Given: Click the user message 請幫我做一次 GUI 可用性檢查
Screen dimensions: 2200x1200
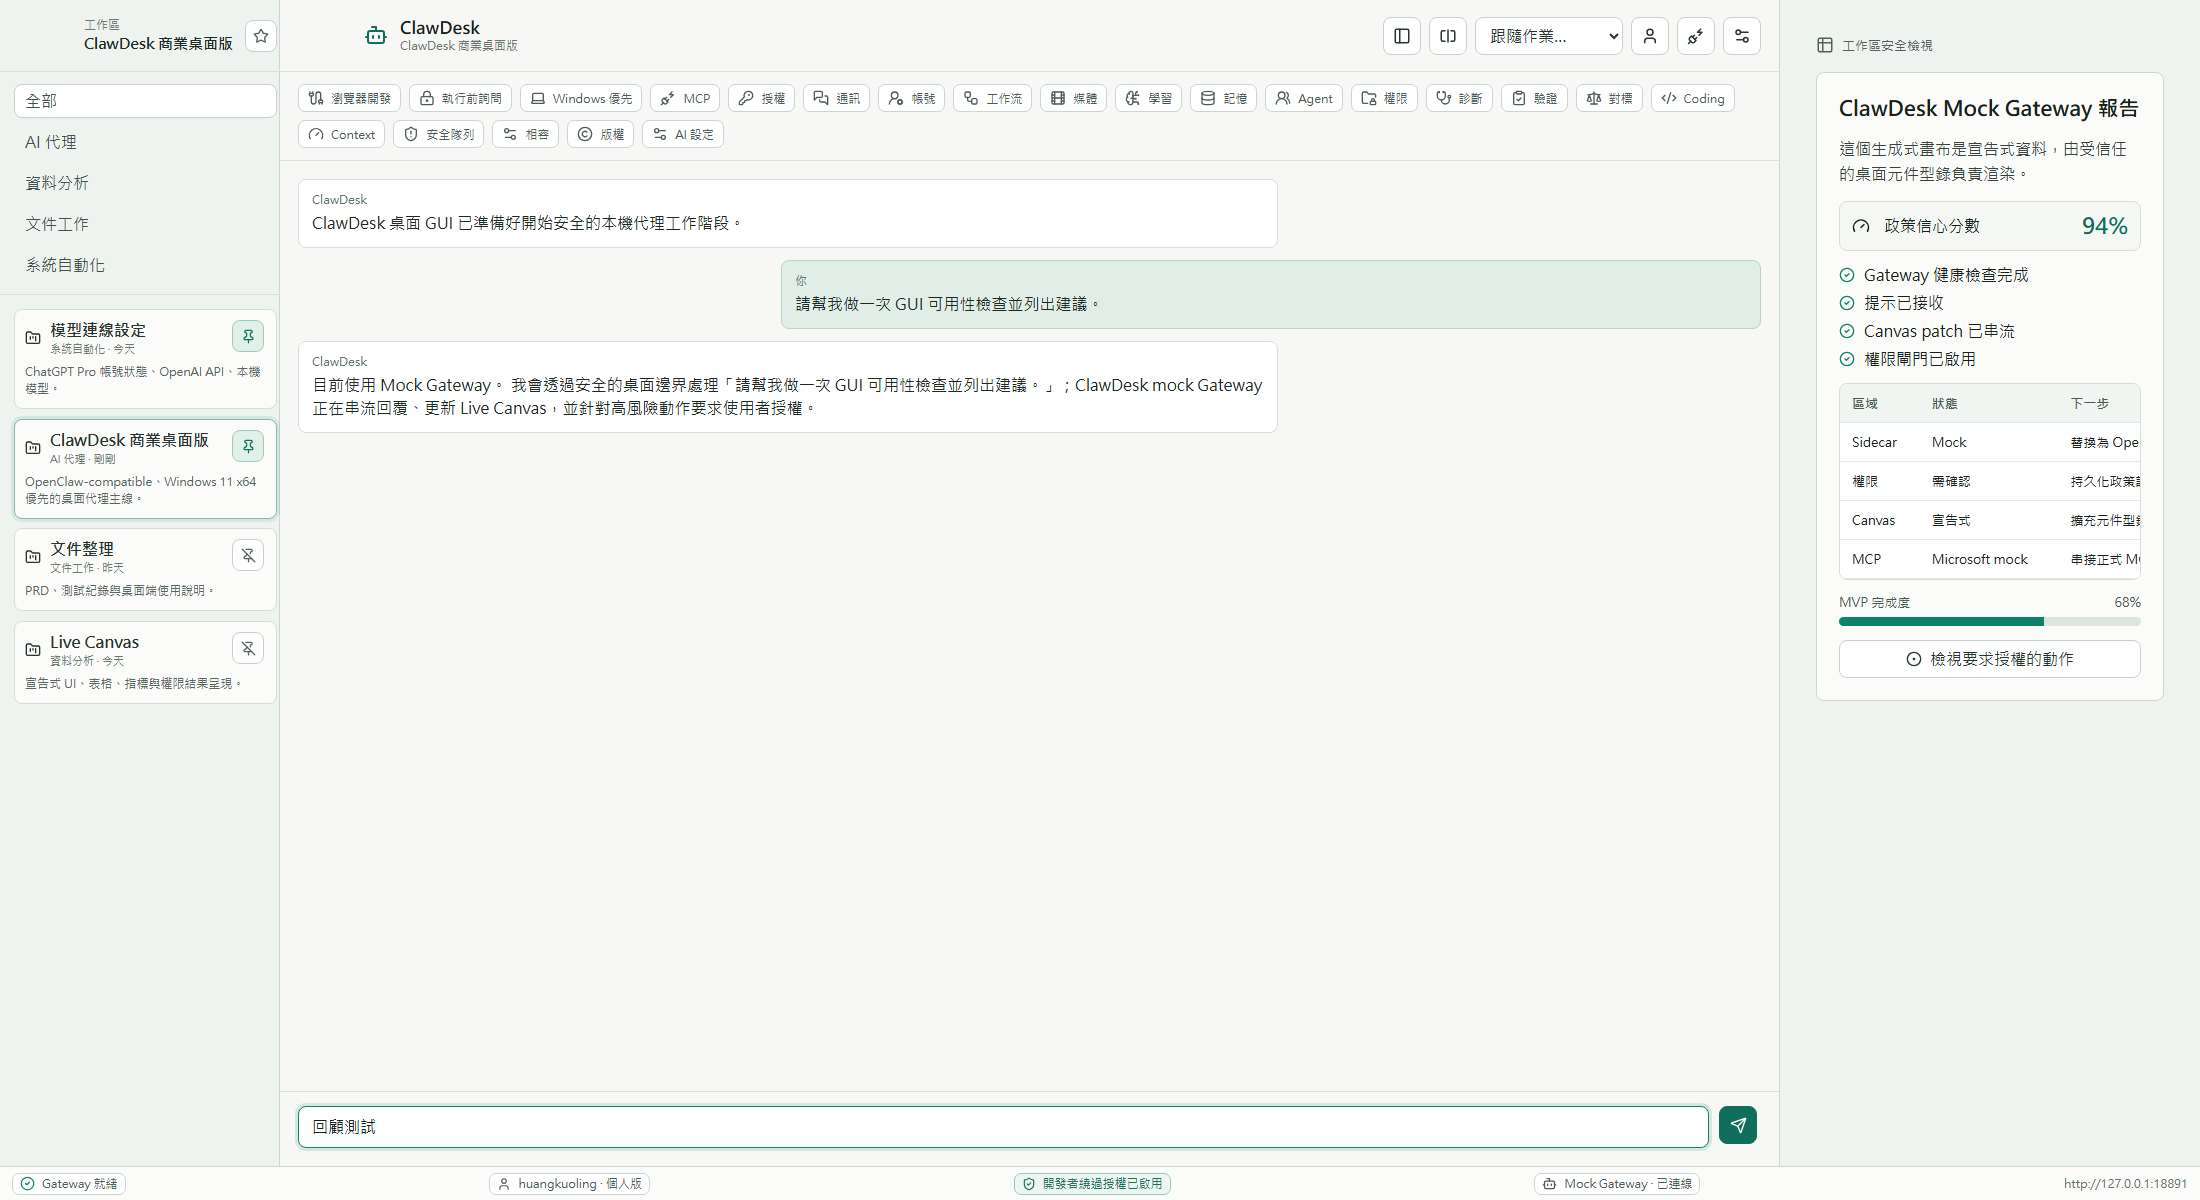Looking at the screenshot, I should coord(1270,294).
